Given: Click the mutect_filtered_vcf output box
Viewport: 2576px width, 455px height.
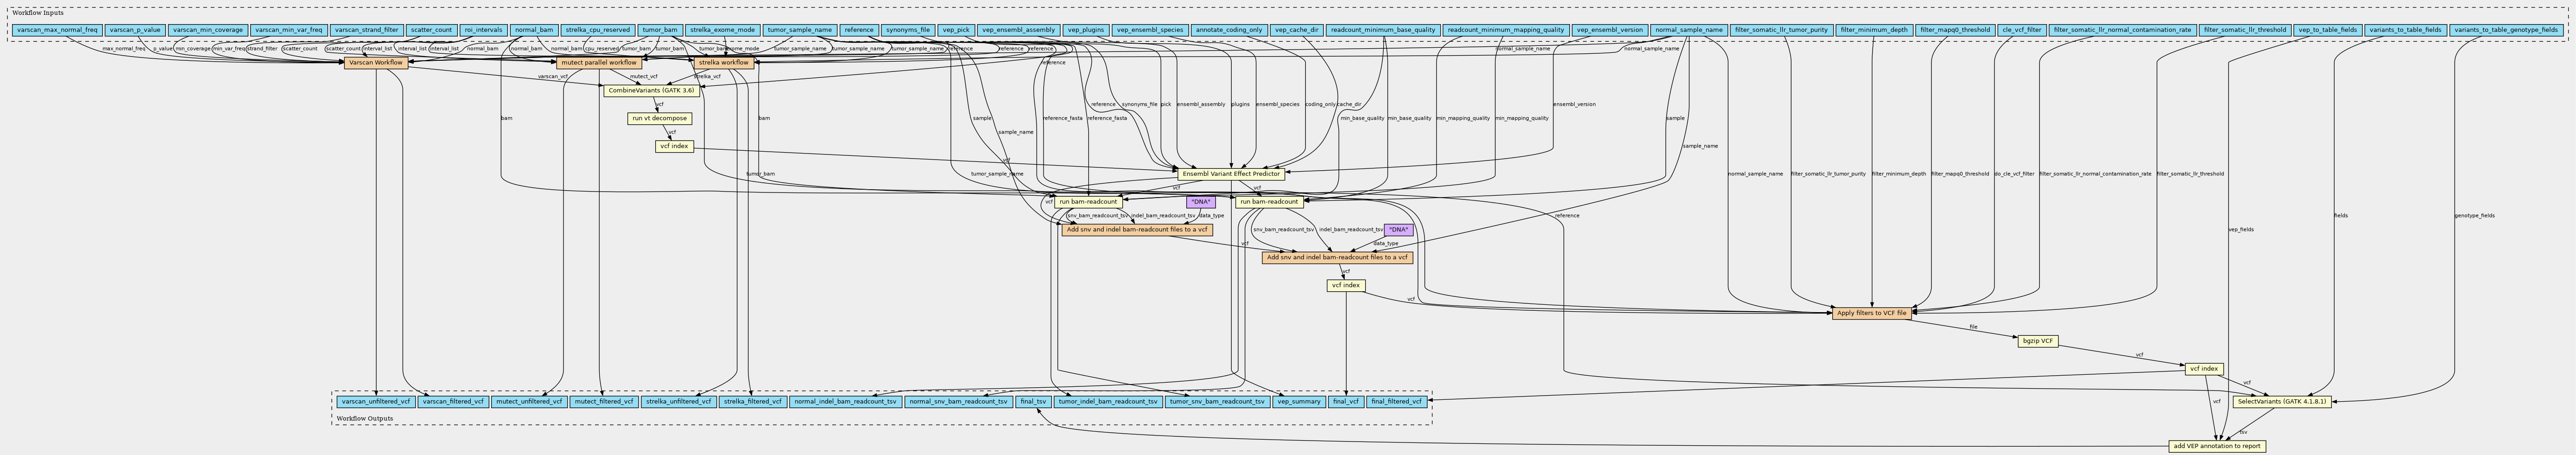Looking at the screenshot, I should (603, 401).
